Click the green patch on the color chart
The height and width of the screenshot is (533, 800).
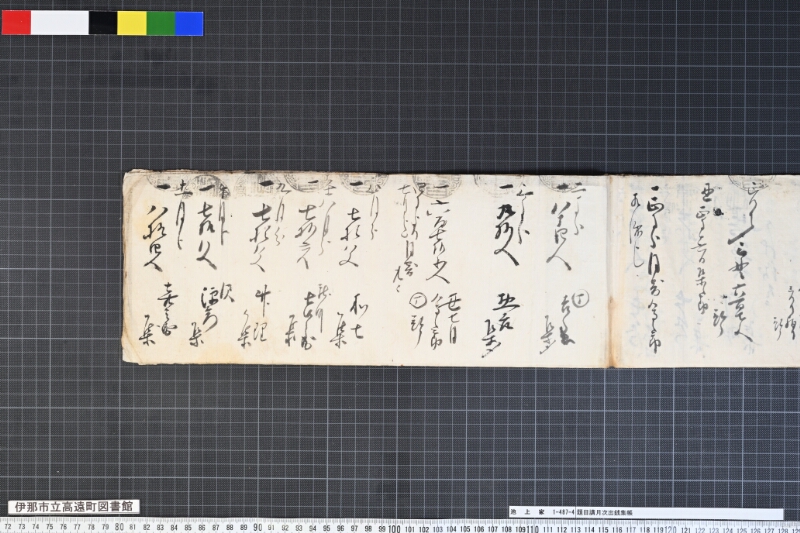pos(161,23)
